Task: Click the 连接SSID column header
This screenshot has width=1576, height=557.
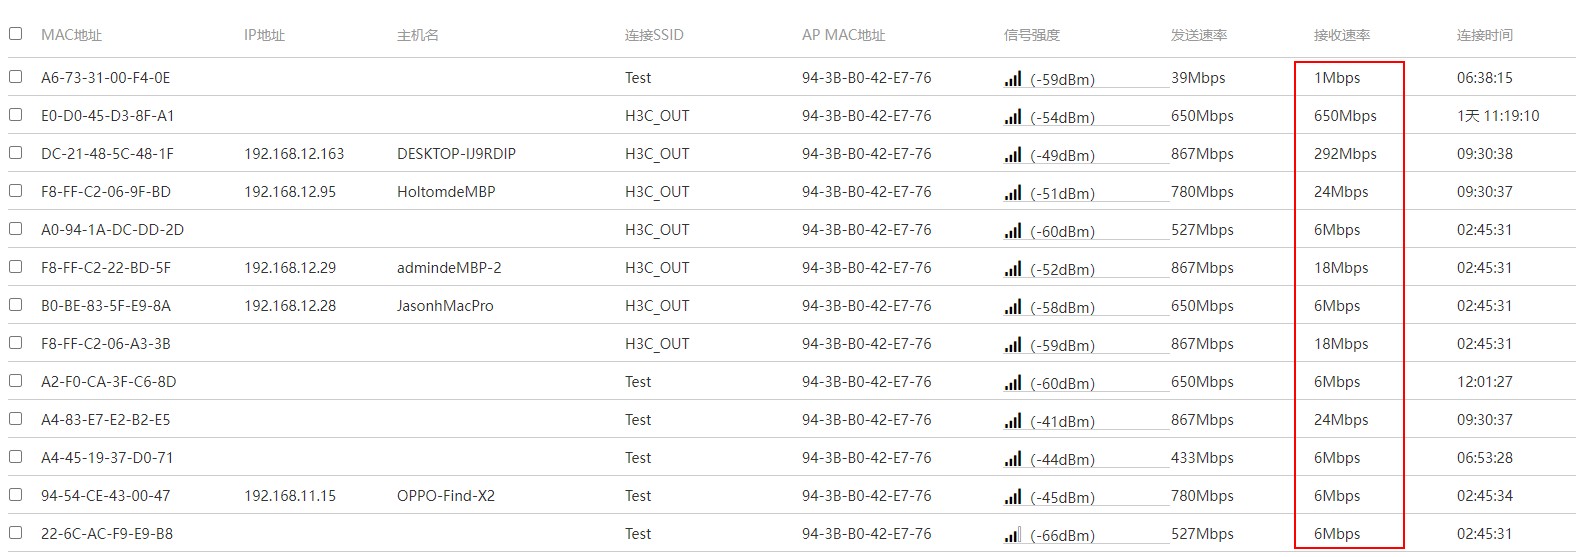Action: click(x=654, y=35)
